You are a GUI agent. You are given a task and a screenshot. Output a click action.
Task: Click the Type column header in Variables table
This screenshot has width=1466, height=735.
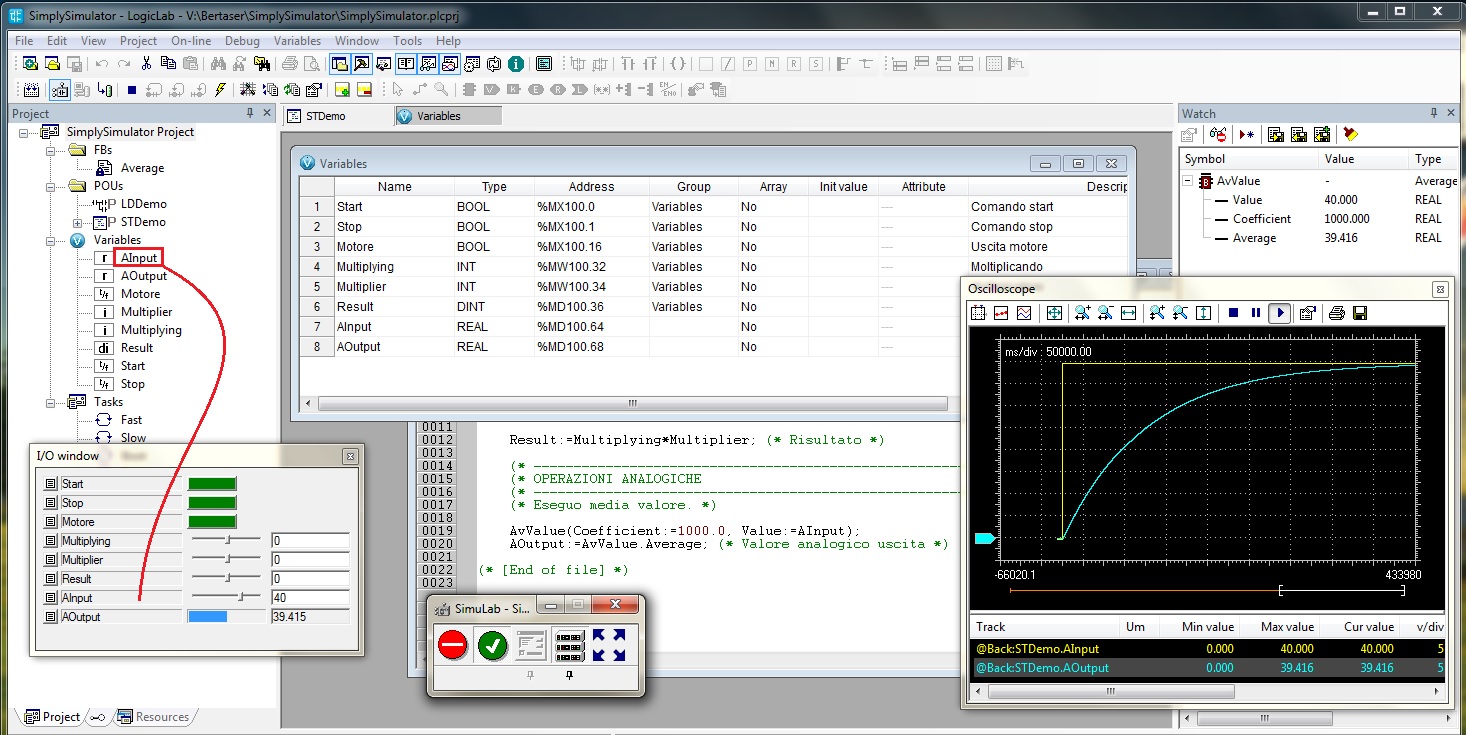(494, 187)
